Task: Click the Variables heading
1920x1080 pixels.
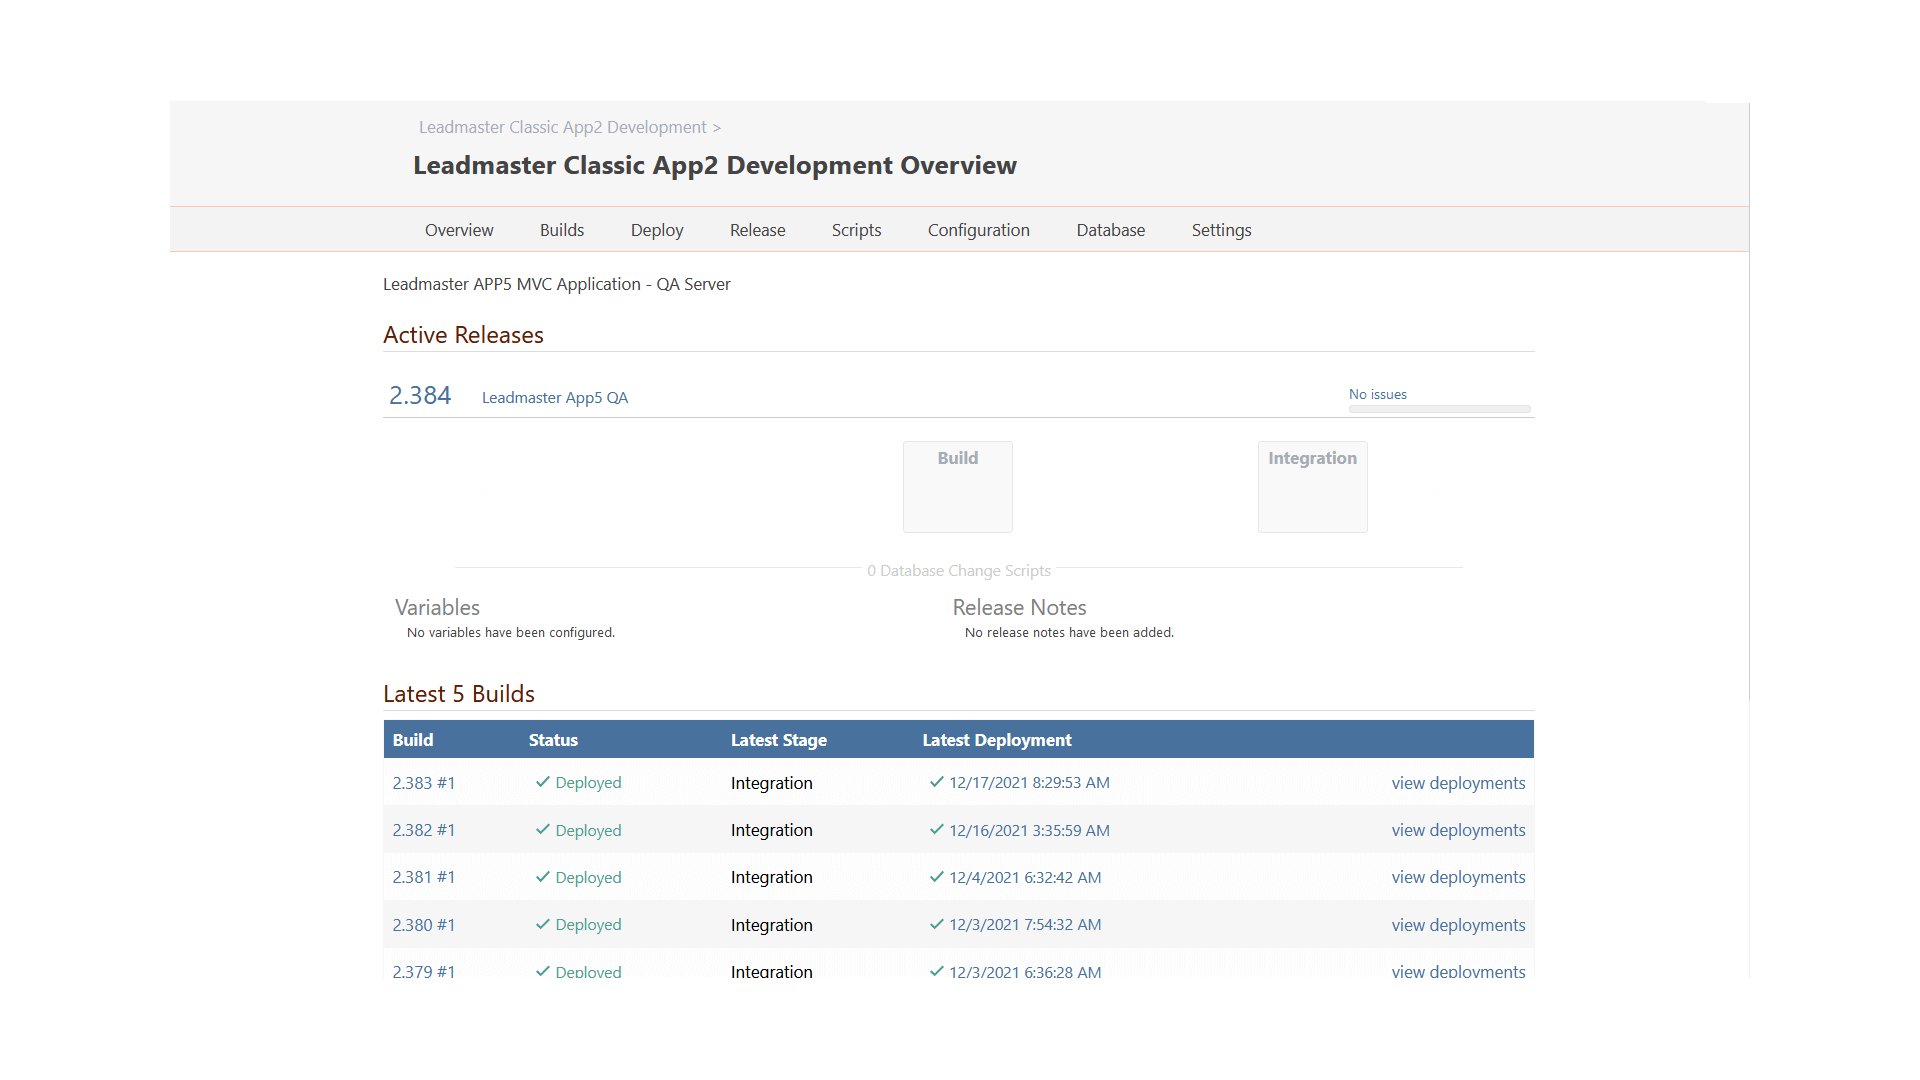Action: pos(437,607)
